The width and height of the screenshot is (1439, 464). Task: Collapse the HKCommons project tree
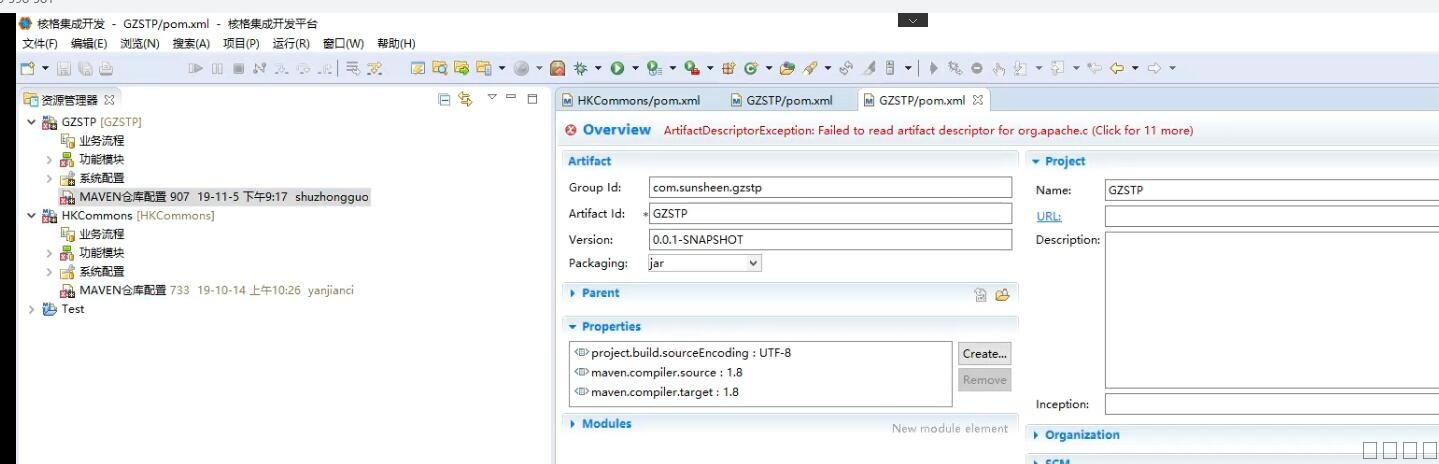click(32, 216)
